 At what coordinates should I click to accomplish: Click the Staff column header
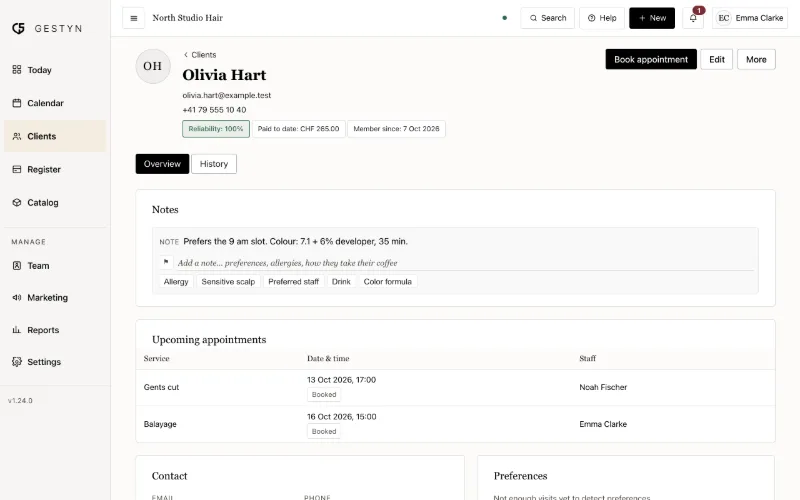587,359
